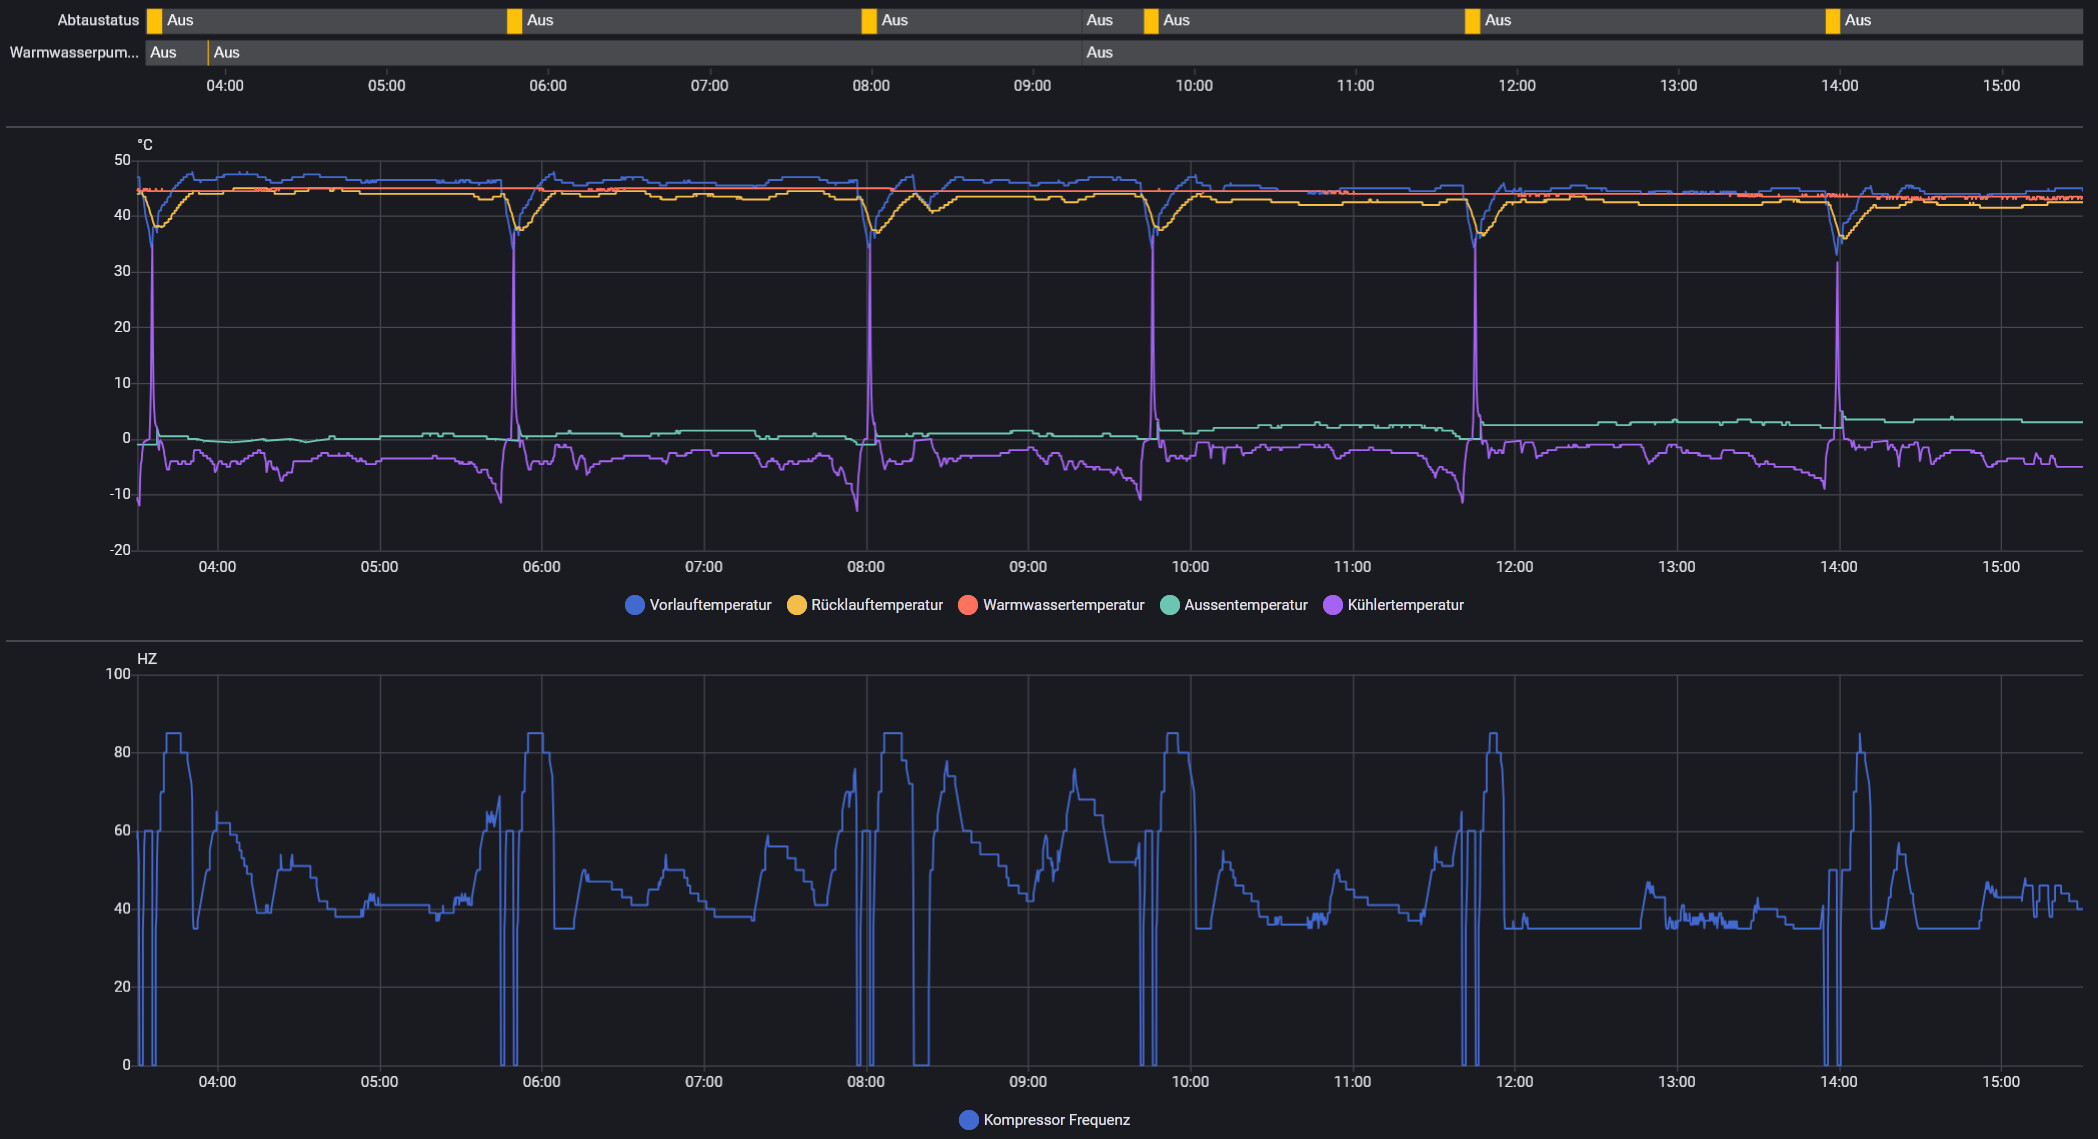This screenshot has height=1139, width=2098.
Task: Select the Kühlertemperatur legend label
Action: coord(1405,605)
